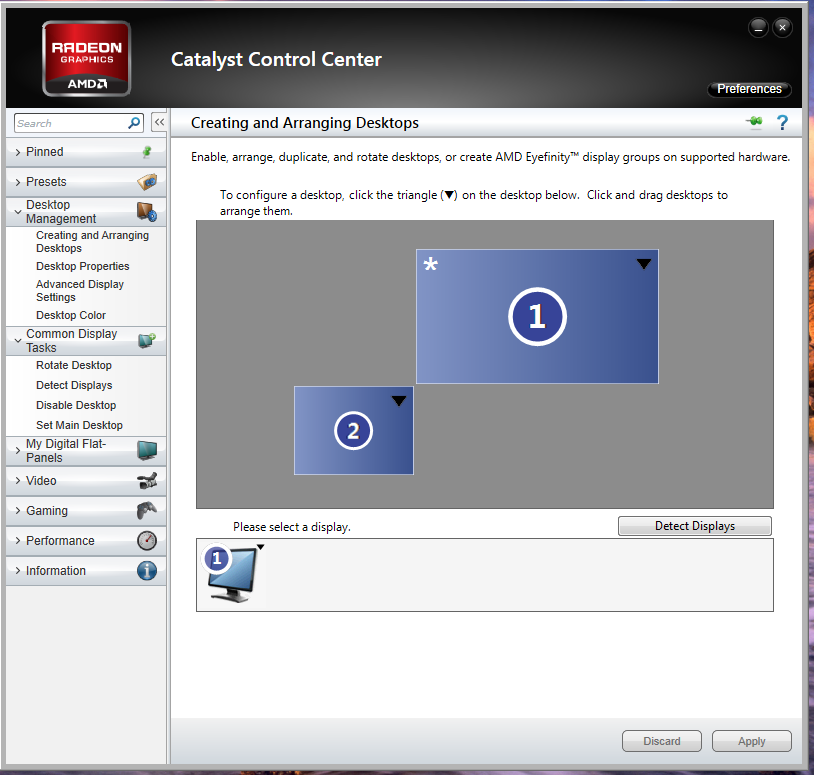Click the Pinned section pushpin icon
The height and width of the screenshot is (775, 814).
click(x=147, y=152)
